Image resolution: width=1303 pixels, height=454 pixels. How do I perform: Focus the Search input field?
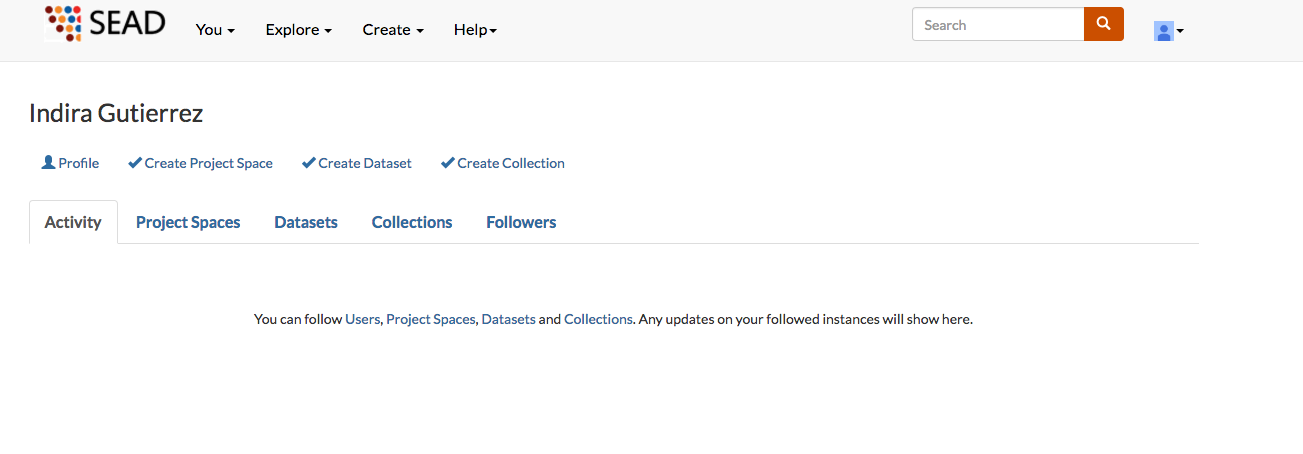[997, 25]
